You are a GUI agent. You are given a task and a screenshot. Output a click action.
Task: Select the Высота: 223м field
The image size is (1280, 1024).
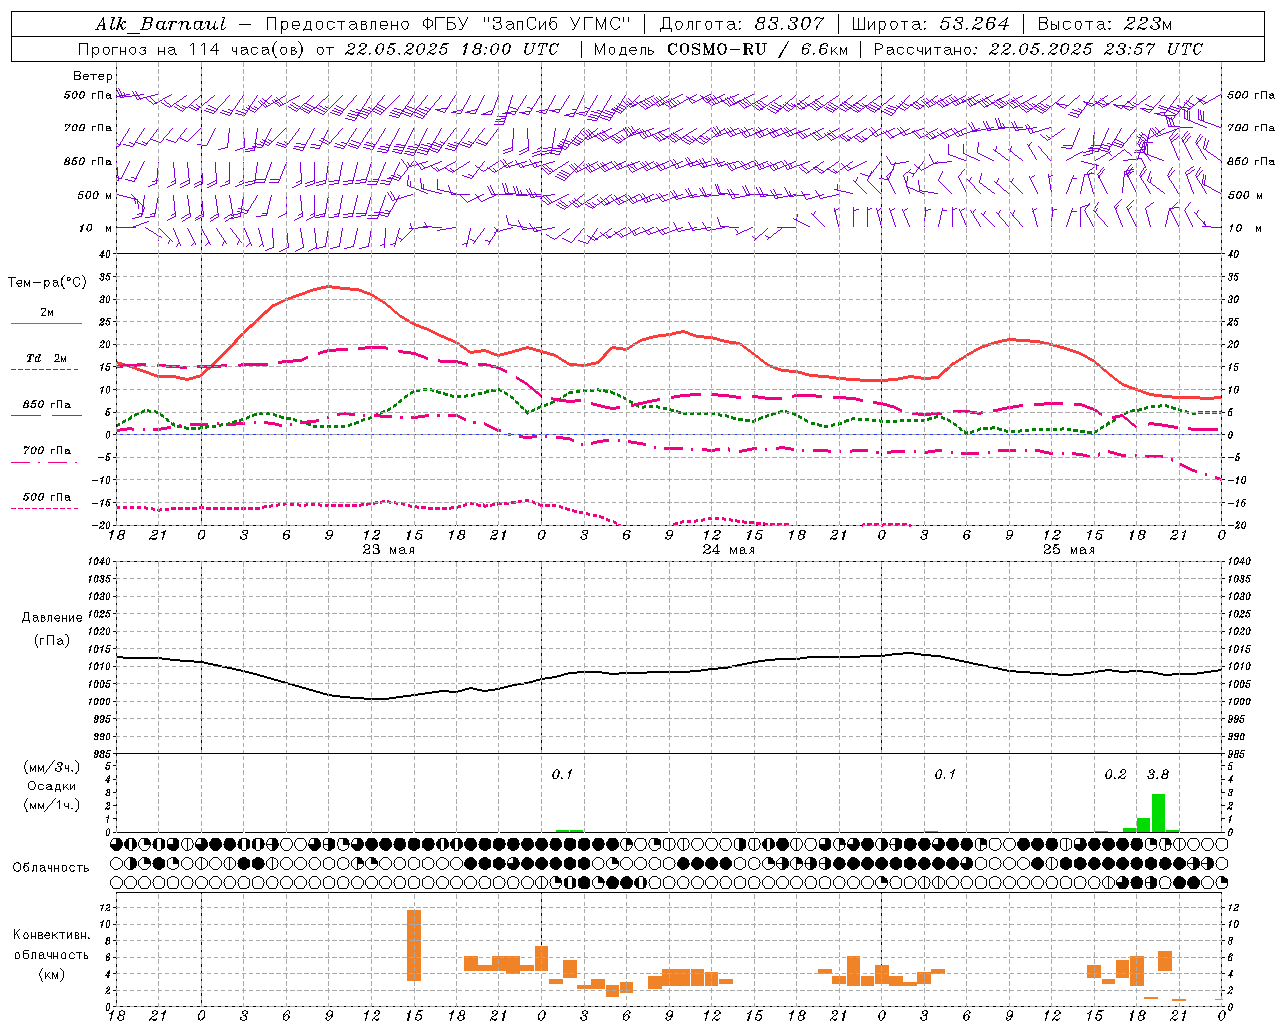pyautogui.click(x=1104, y=24)
